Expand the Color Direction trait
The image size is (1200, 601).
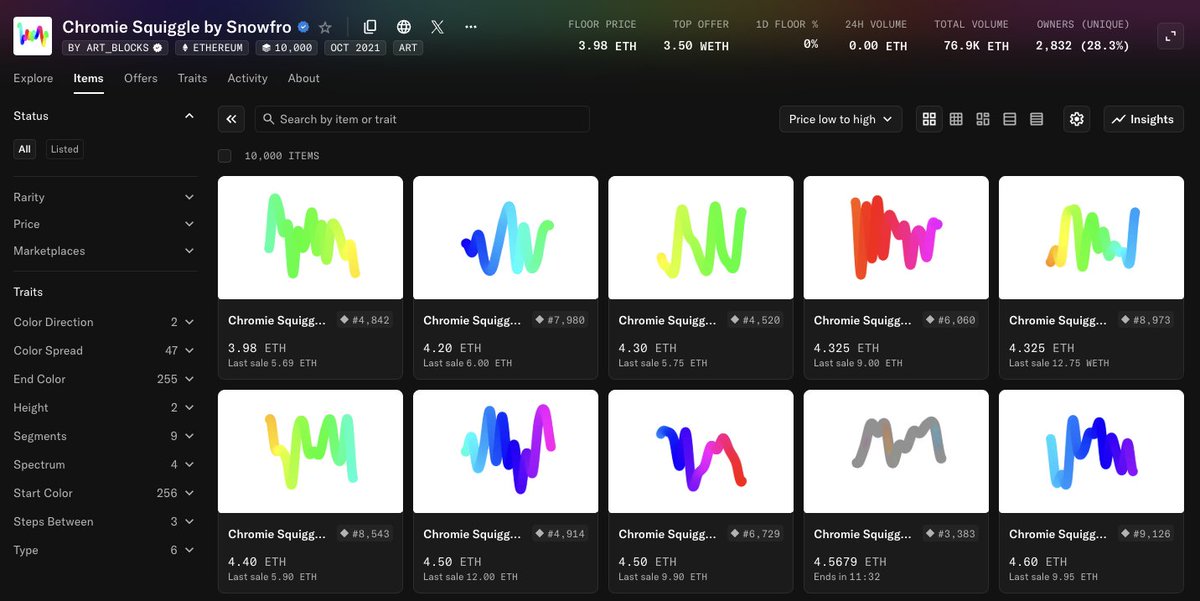(105, 322)
